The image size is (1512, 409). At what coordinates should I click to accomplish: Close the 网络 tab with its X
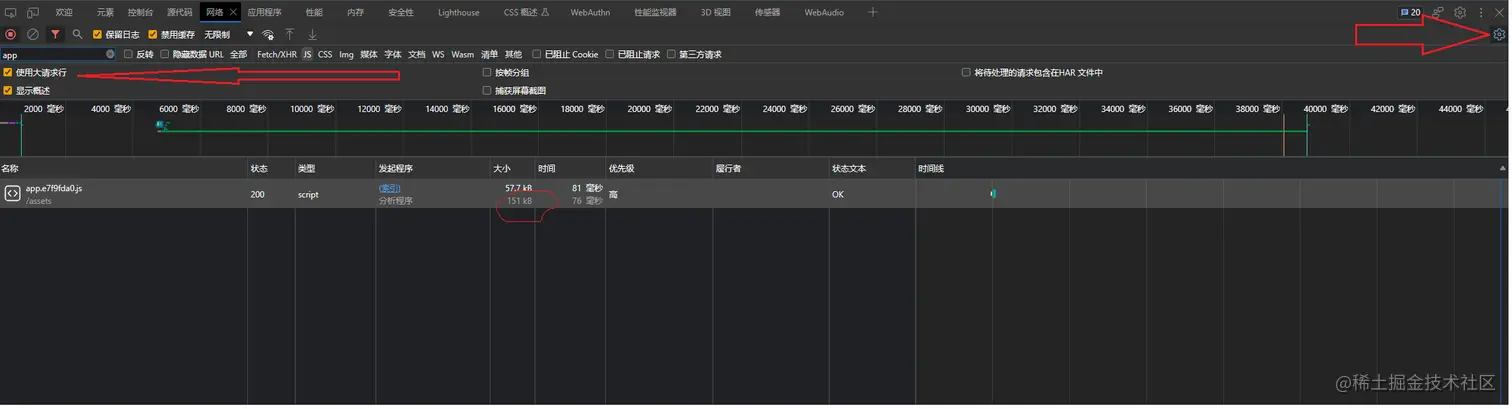point(233,12)
